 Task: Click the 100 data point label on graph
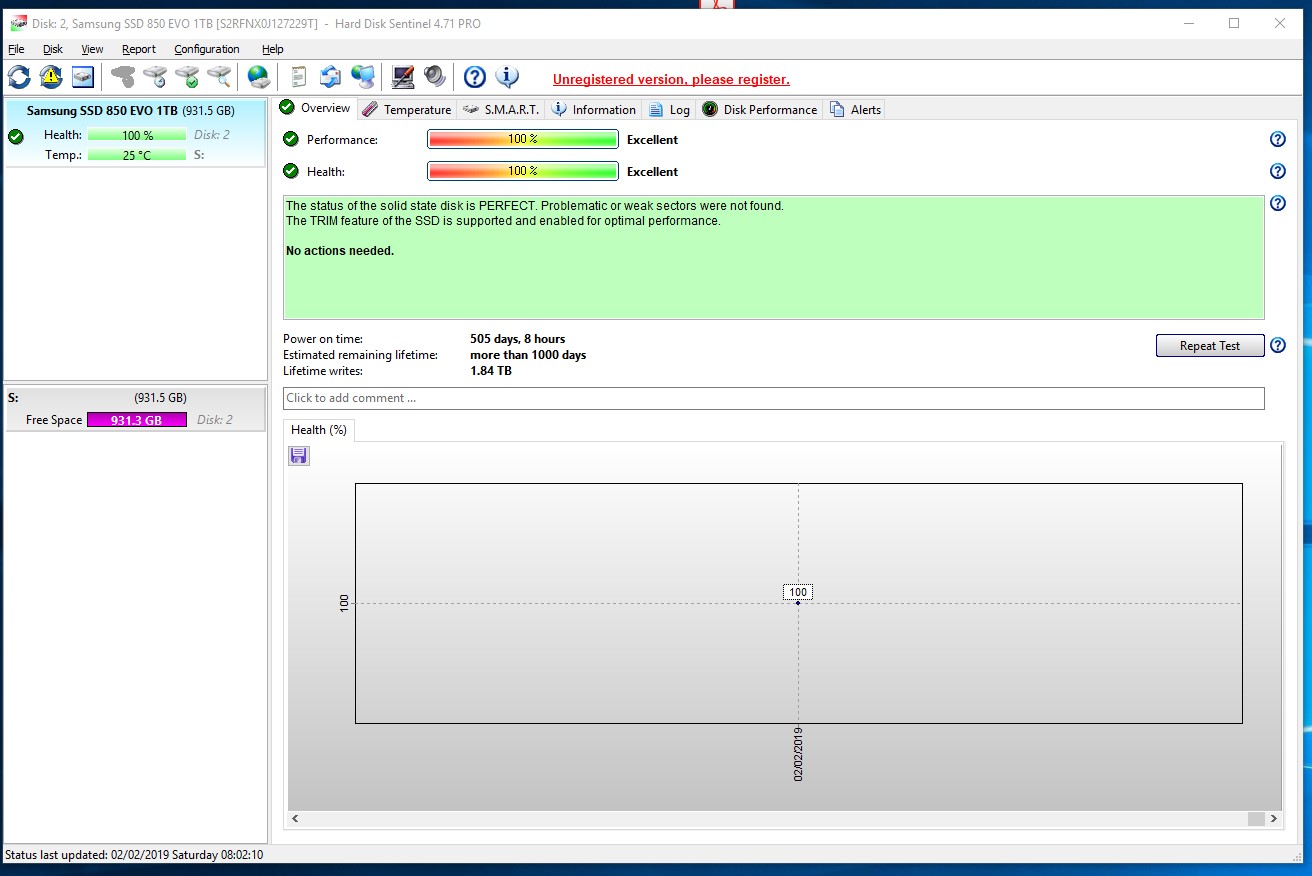click(x=797, y=592)
